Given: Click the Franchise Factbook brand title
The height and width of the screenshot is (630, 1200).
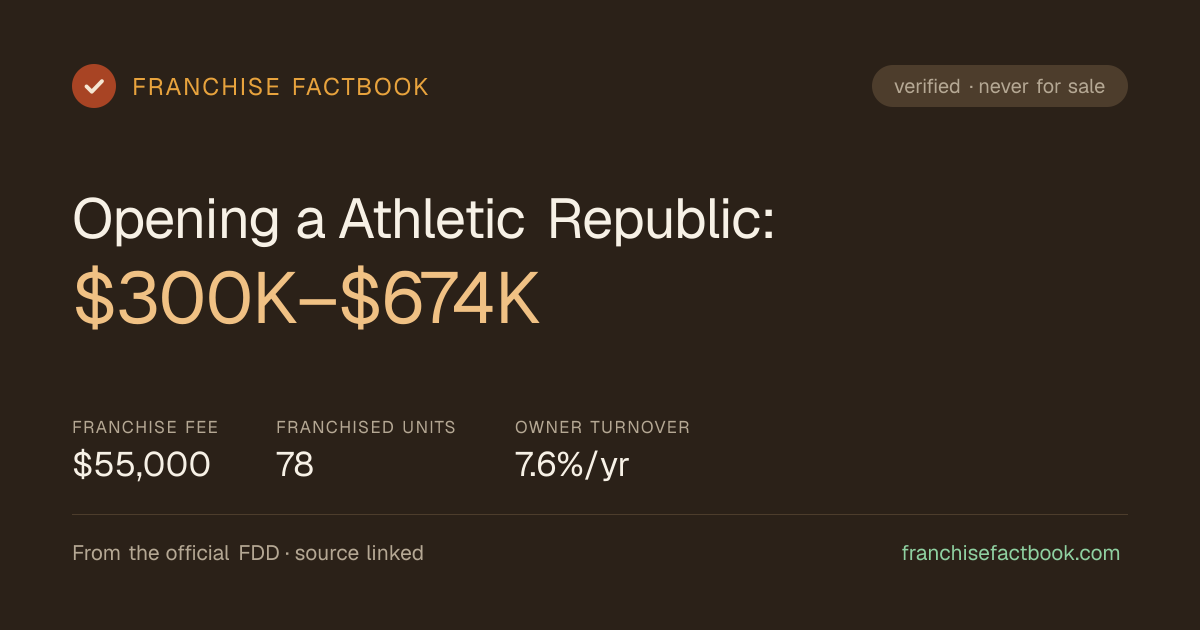Looking at the screenshot, I should coord(281,87).
